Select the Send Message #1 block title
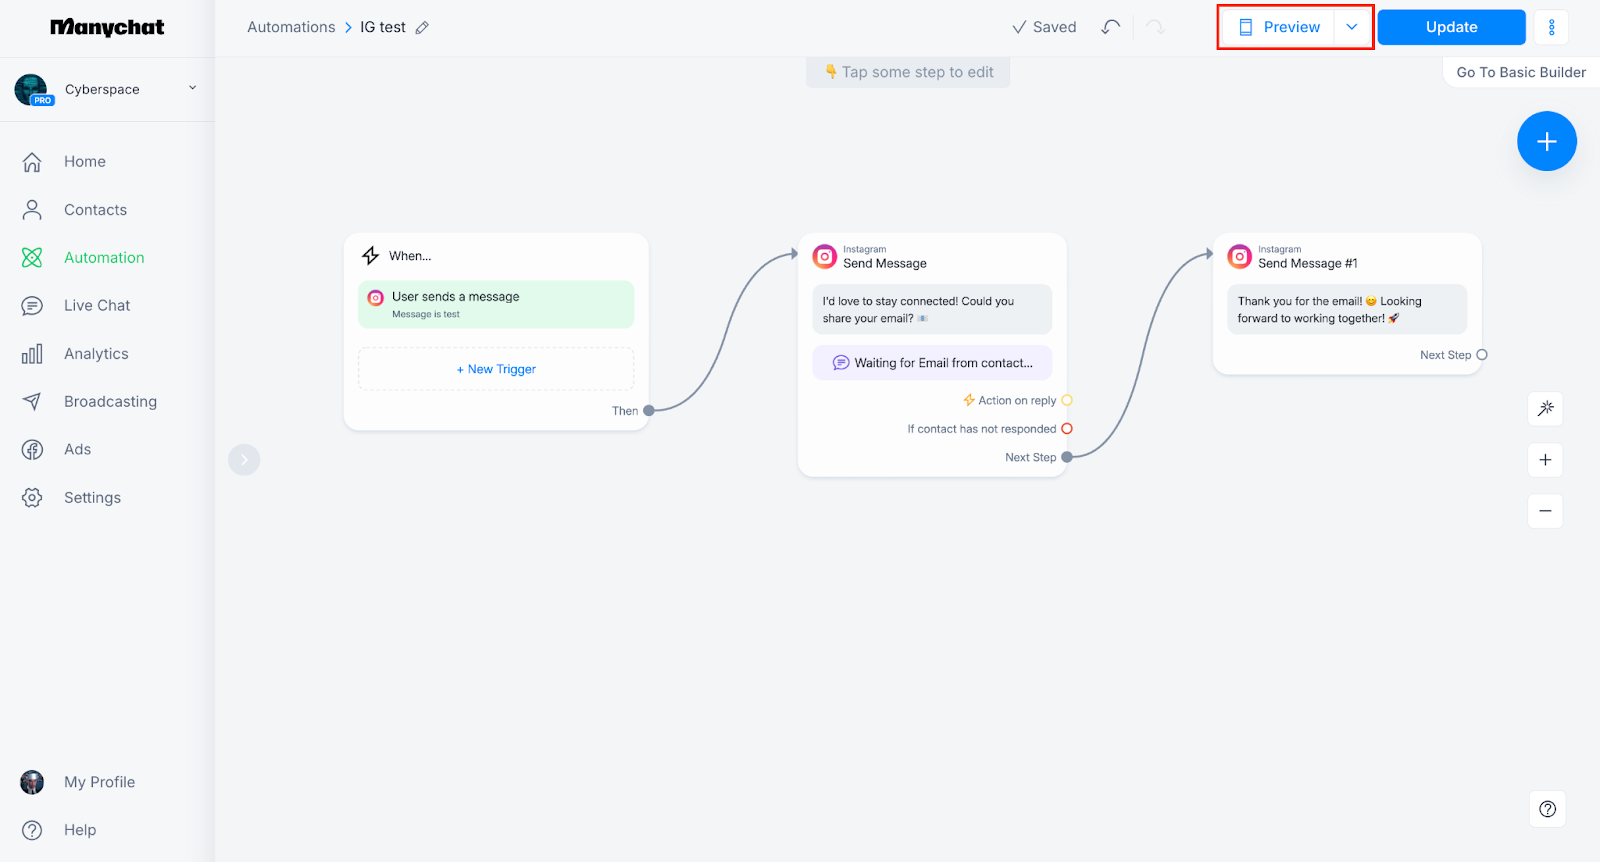1600x862 pixels. [x=1308, y=263]
